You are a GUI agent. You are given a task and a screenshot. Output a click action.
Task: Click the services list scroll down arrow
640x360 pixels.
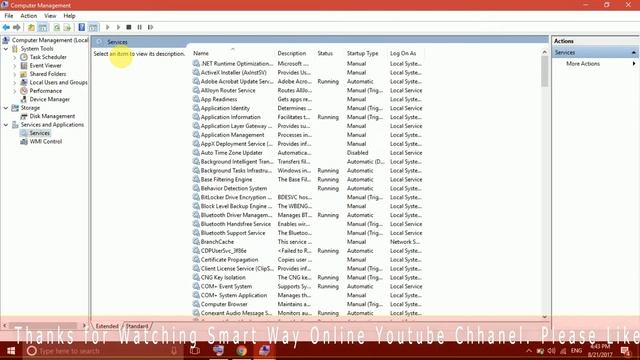(x=544, y=317)
